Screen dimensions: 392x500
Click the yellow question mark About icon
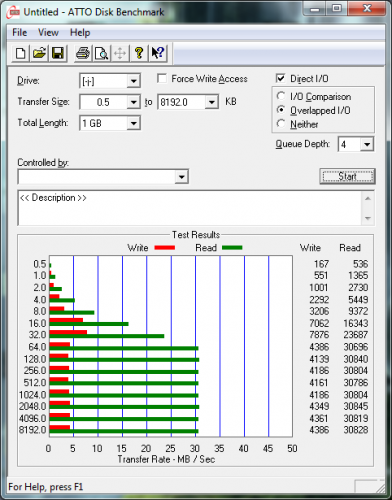139,53
